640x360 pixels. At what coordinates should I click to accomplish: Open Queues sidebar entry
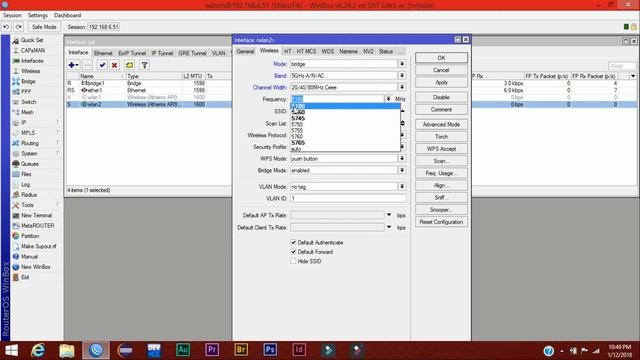30,164
